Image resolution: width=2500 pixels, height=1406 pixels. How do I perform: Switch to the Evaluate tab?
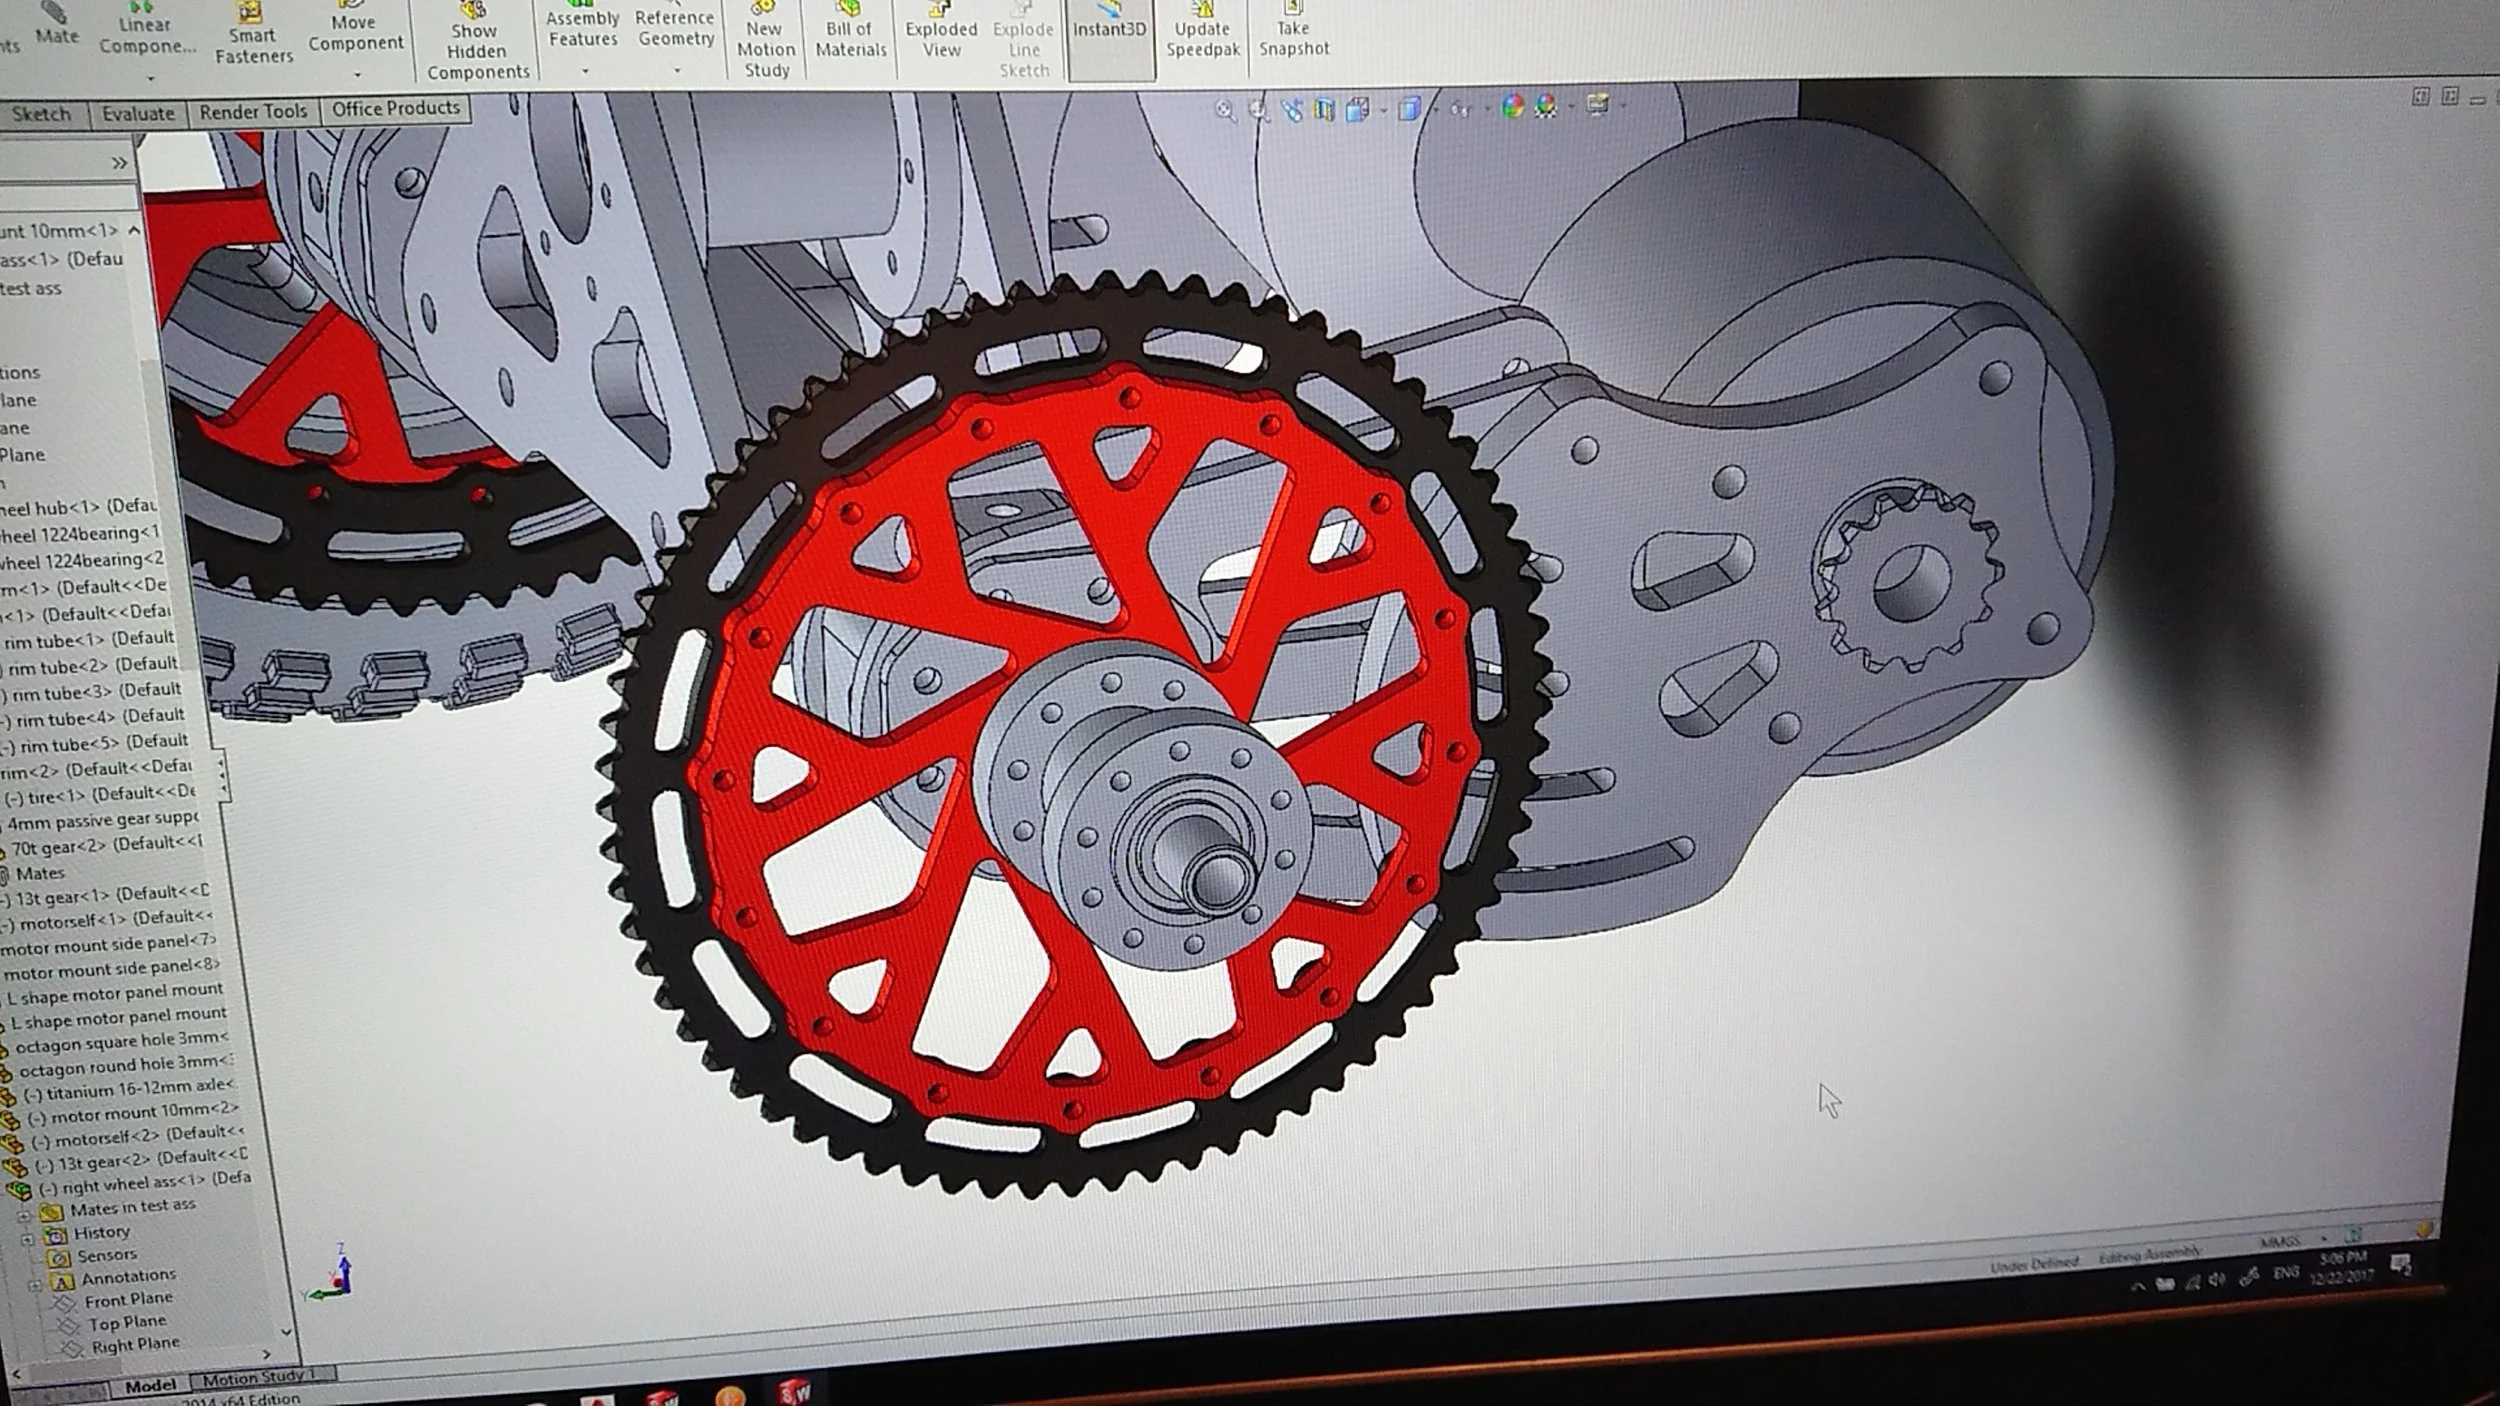(138, 114)
